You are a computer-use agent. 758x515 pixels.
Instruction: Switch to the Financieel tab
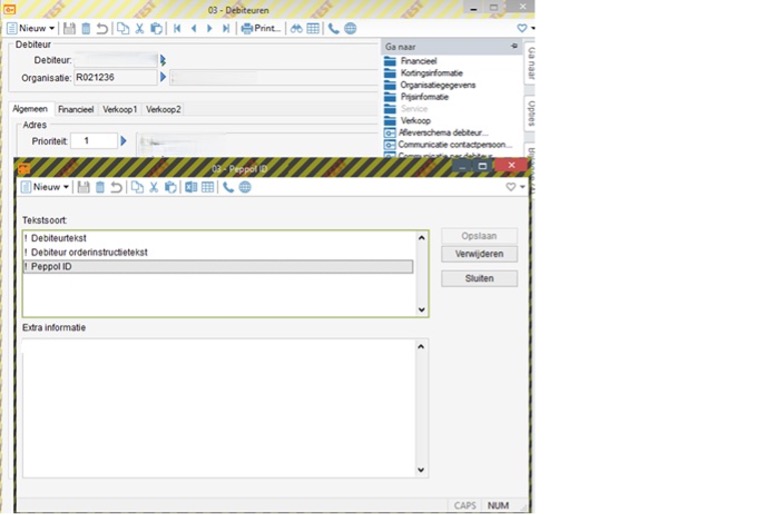[x=76, y=109]
